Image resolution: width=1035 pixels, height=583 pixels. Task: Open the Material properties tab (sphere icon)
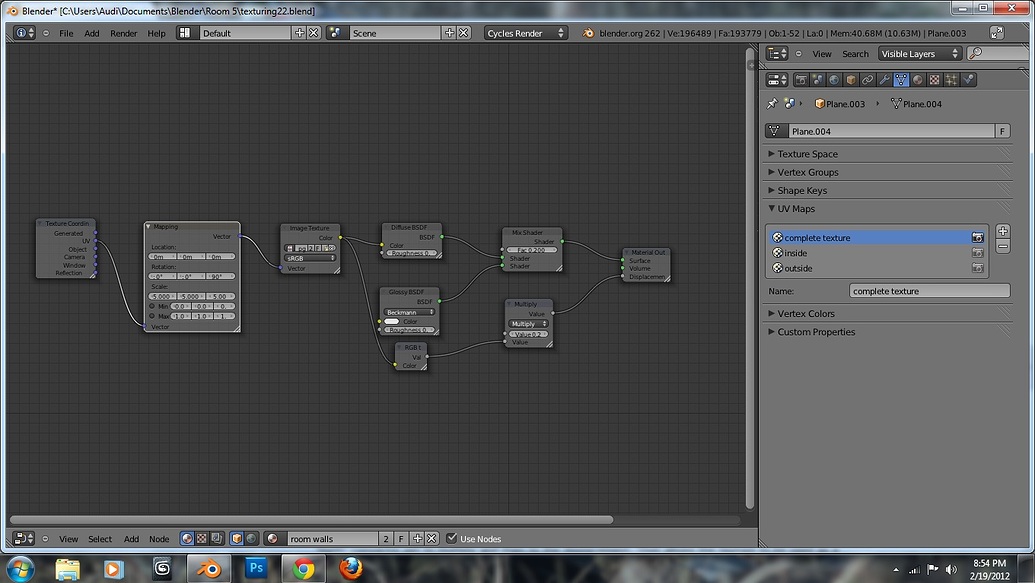coord(918,80)
